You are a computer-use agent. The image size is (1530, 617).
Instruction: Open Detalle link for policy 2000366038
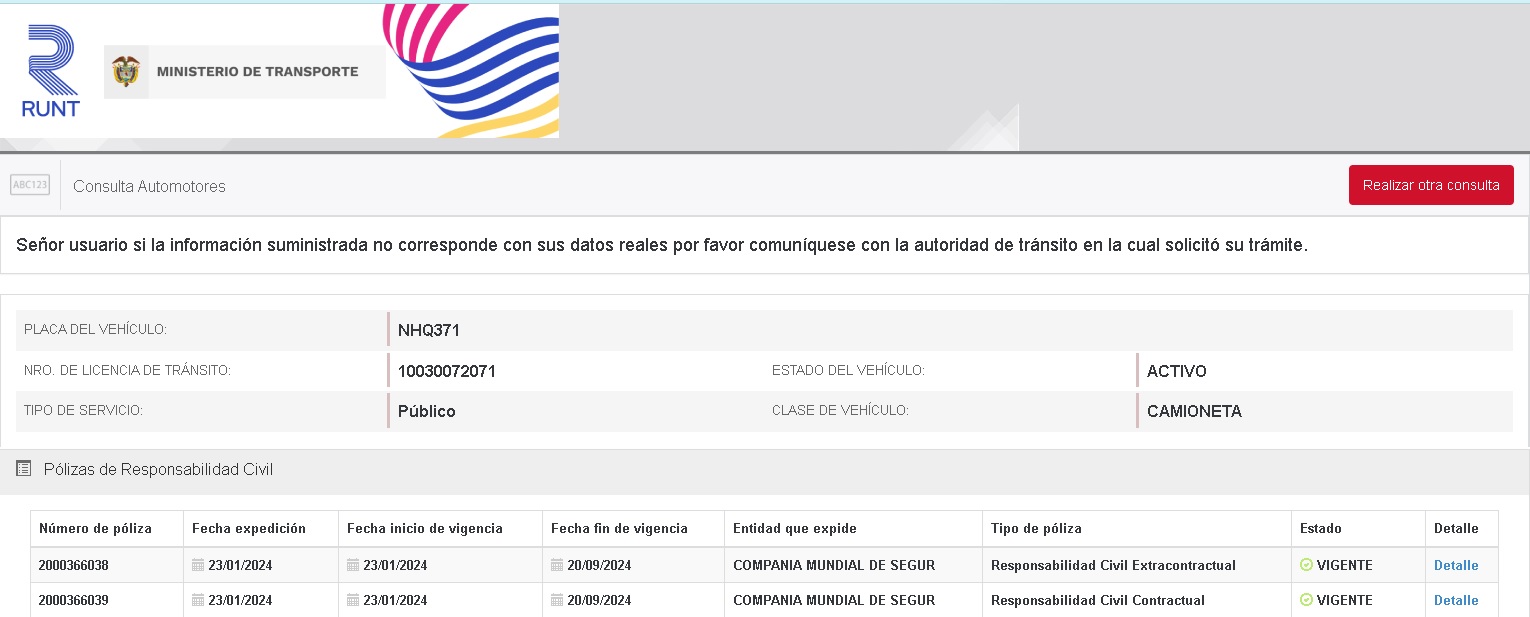tap(1455, 565)
